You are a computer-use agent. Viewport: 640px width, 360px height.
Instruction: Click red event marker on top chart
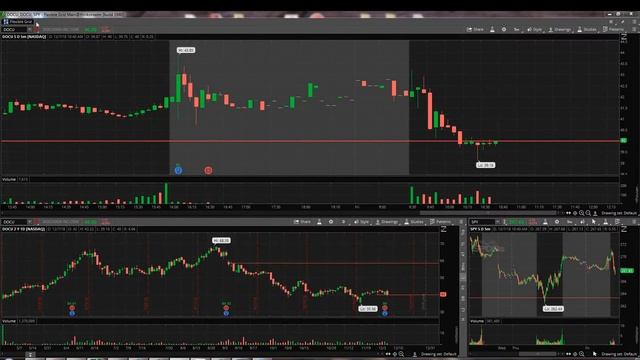[x=208, y=170]
